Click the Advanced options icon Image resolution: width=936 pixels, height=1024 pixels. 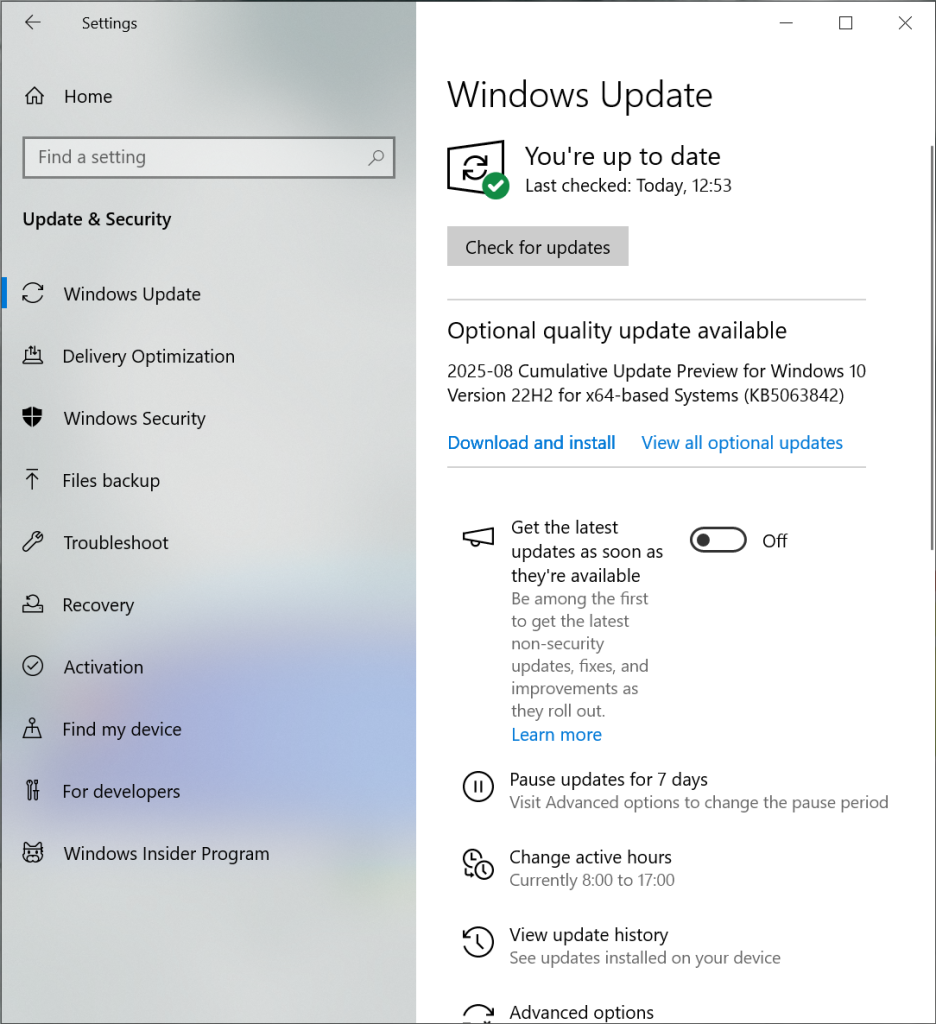coord(478,1014)
